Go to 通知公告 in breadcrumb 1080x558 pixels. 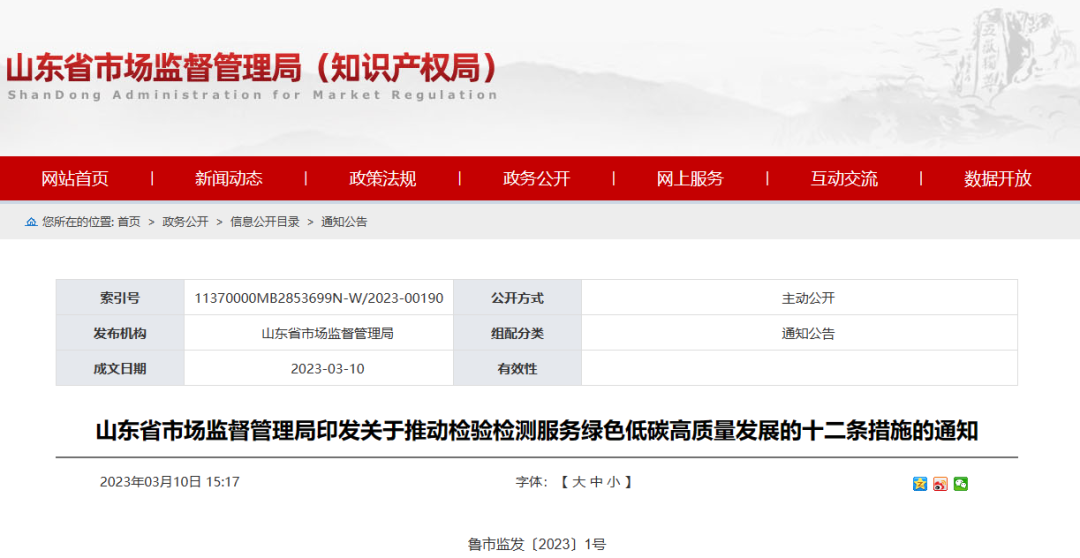(344, 222)
